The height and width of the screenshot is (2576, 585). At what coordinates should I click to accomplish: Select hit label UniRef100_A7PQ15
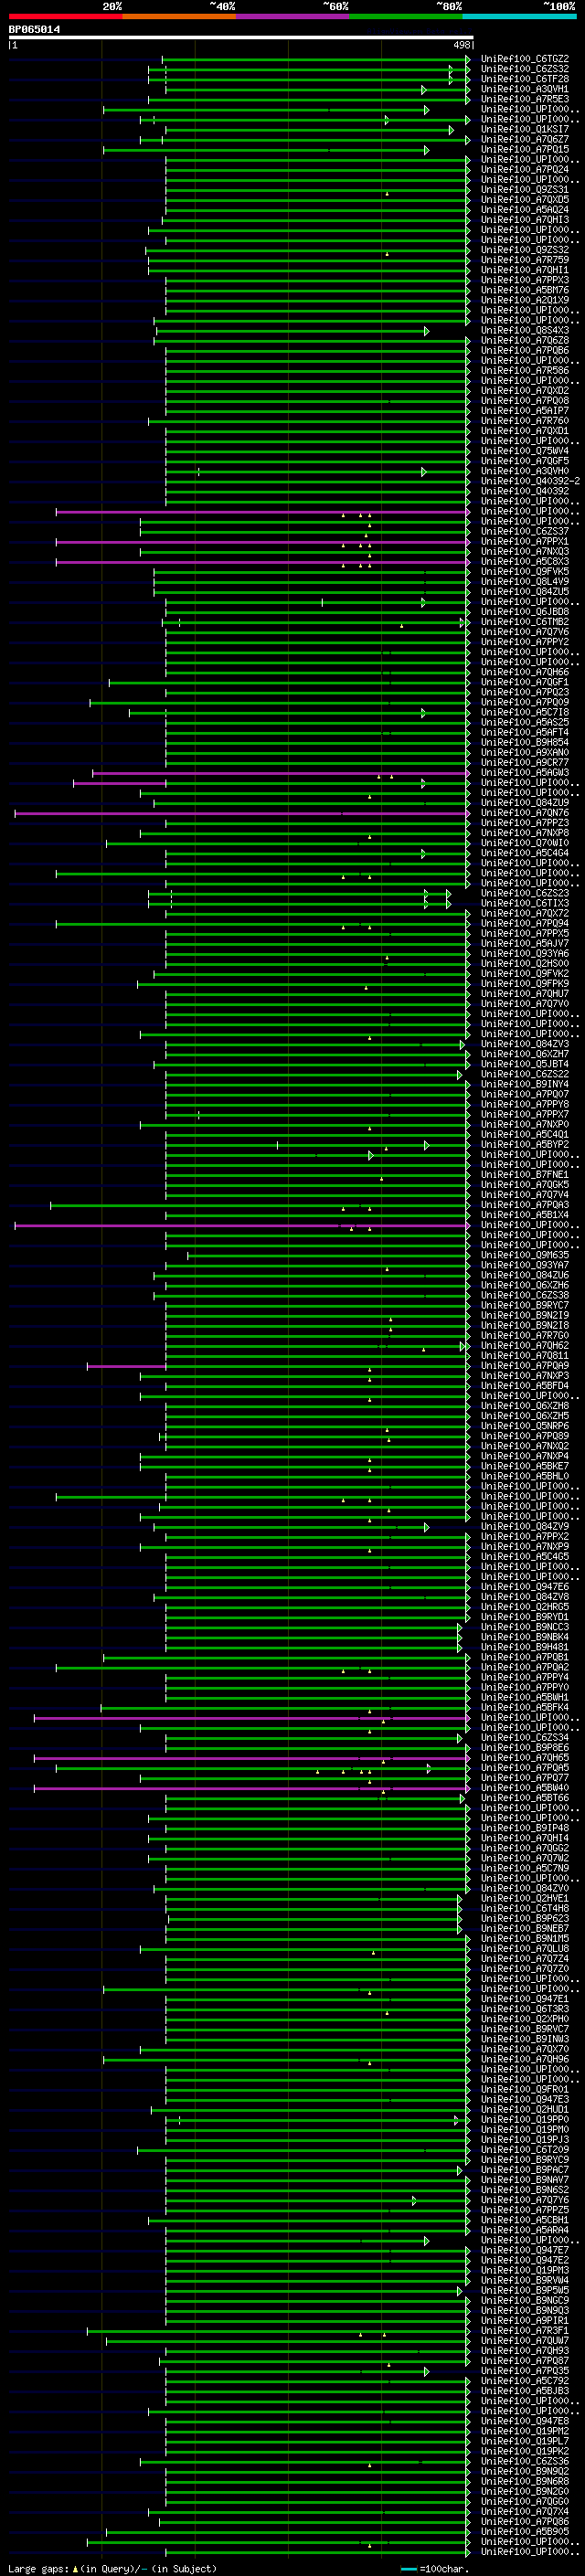[525, 150]
